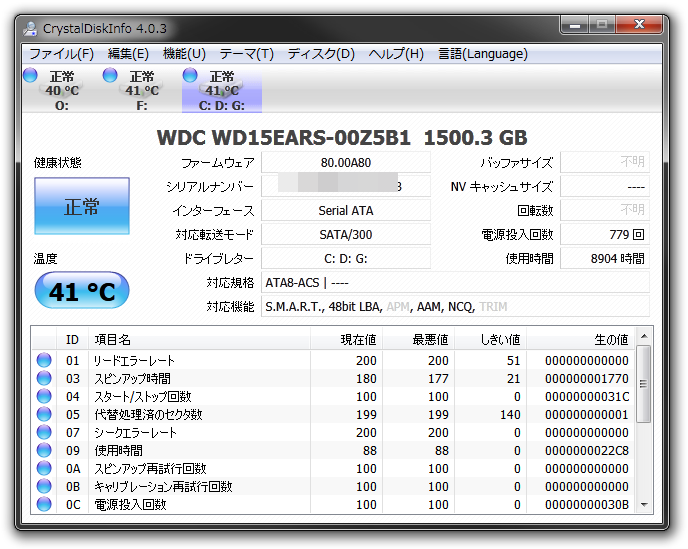688x549 pixels.
Task: Close the CrystalDiskInfo window
Action: (639, 25)
